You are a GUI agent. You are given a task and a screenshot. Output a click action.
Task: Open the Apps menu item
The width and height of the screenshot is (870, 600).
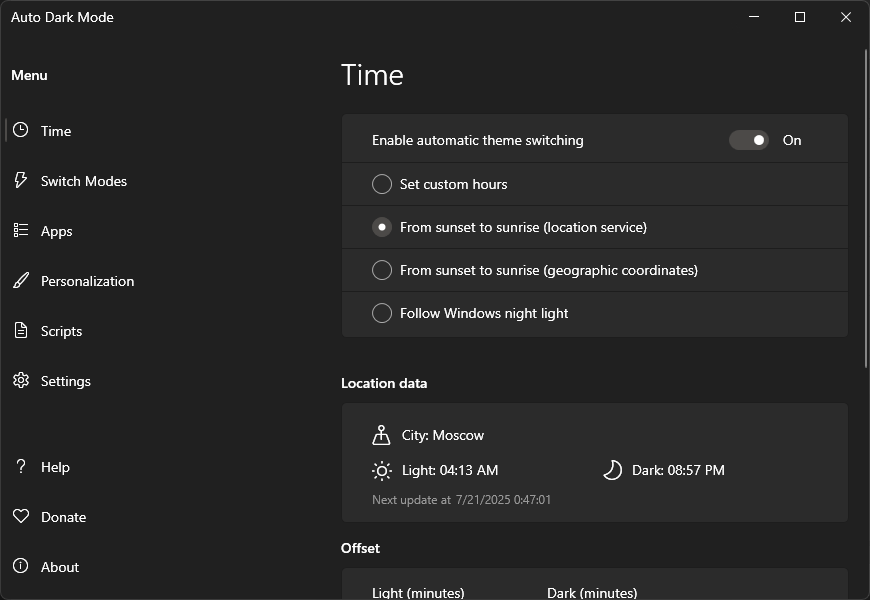[57, 231]
